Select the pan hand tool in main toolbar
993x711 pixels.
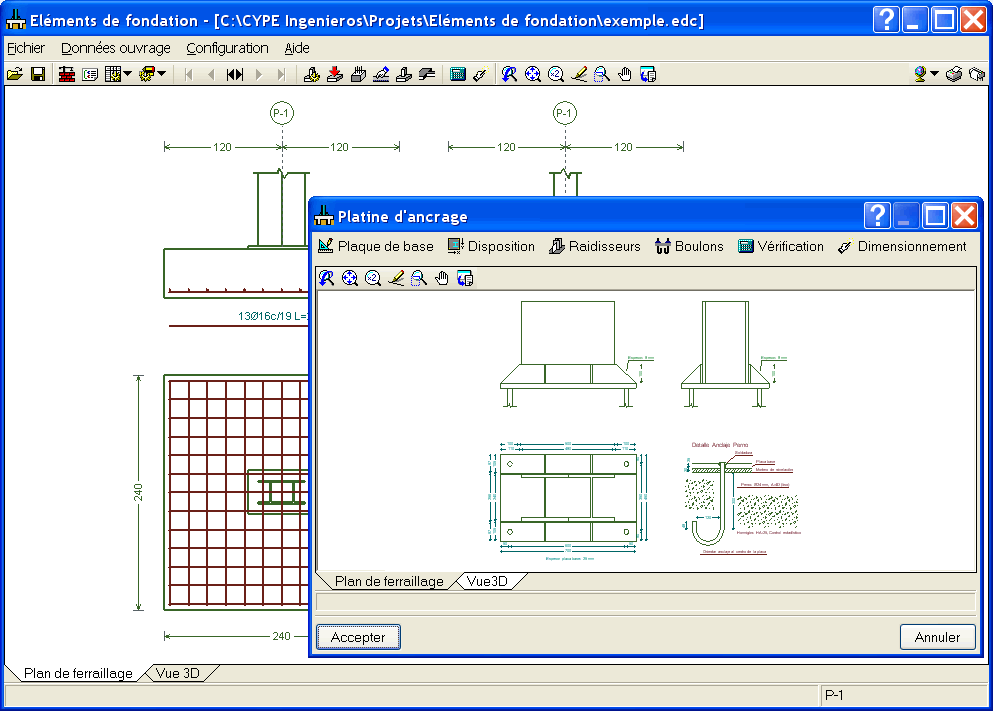tap(625, 74)
